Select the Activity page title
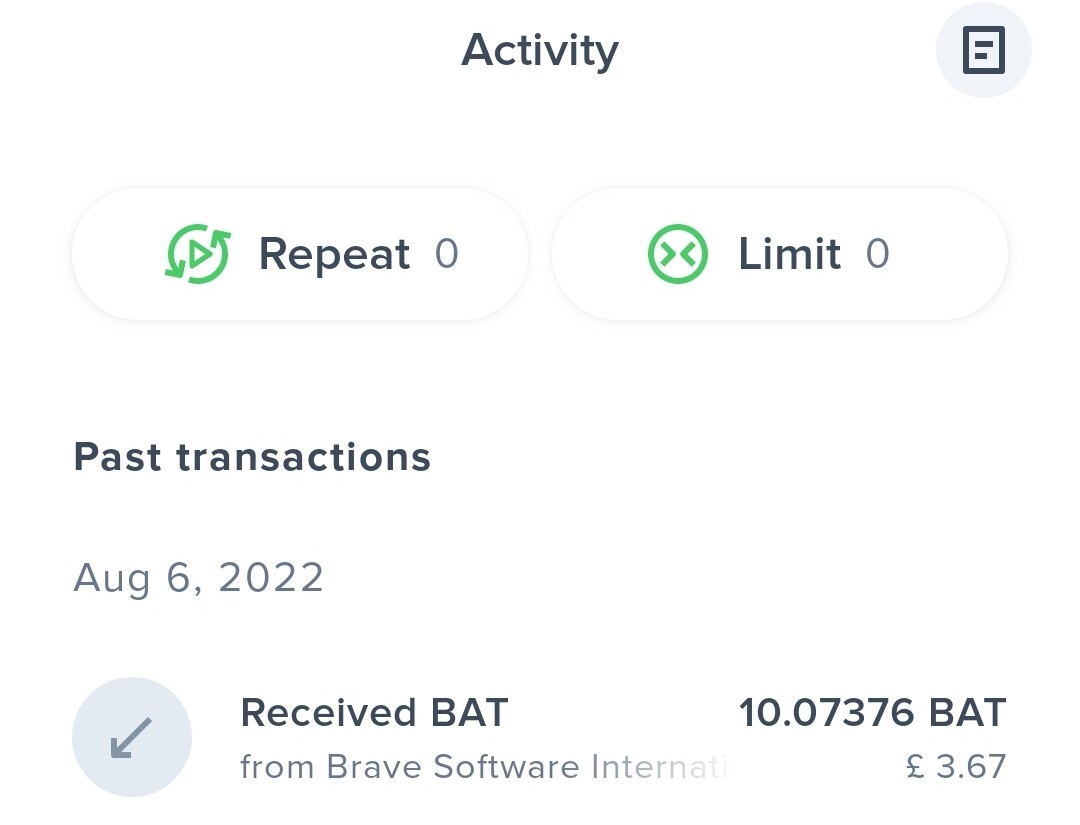 (x=540, y=50)
